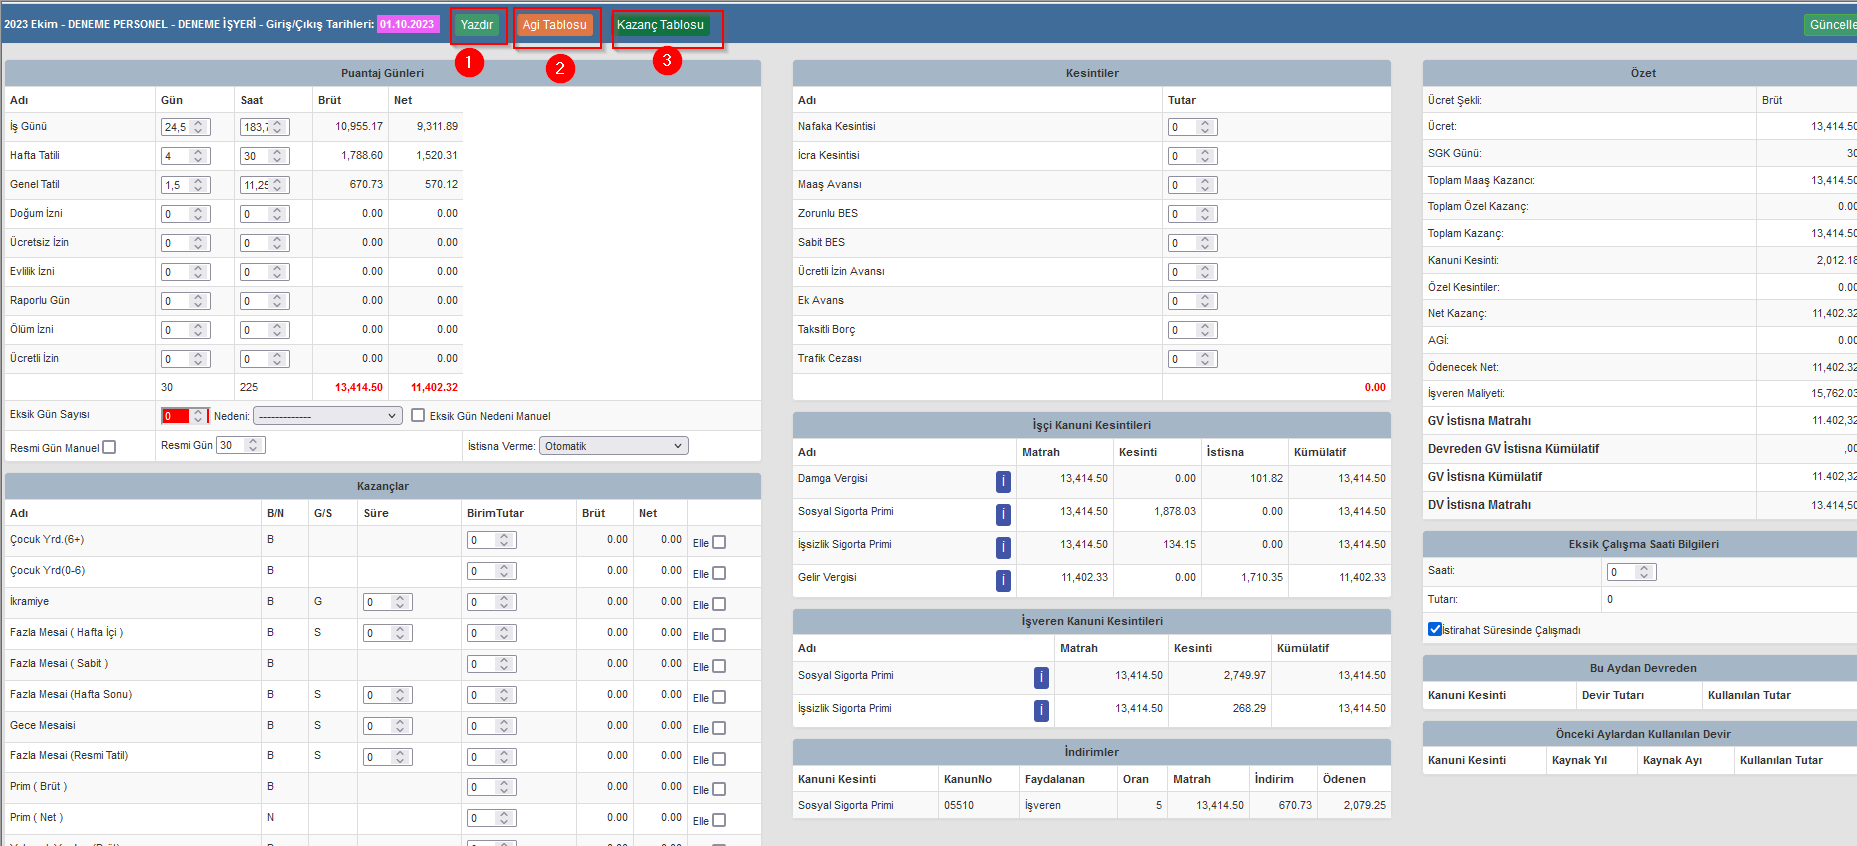
Task: Click the Ücretsiz İzin Saat field
Action: (265, 243)
